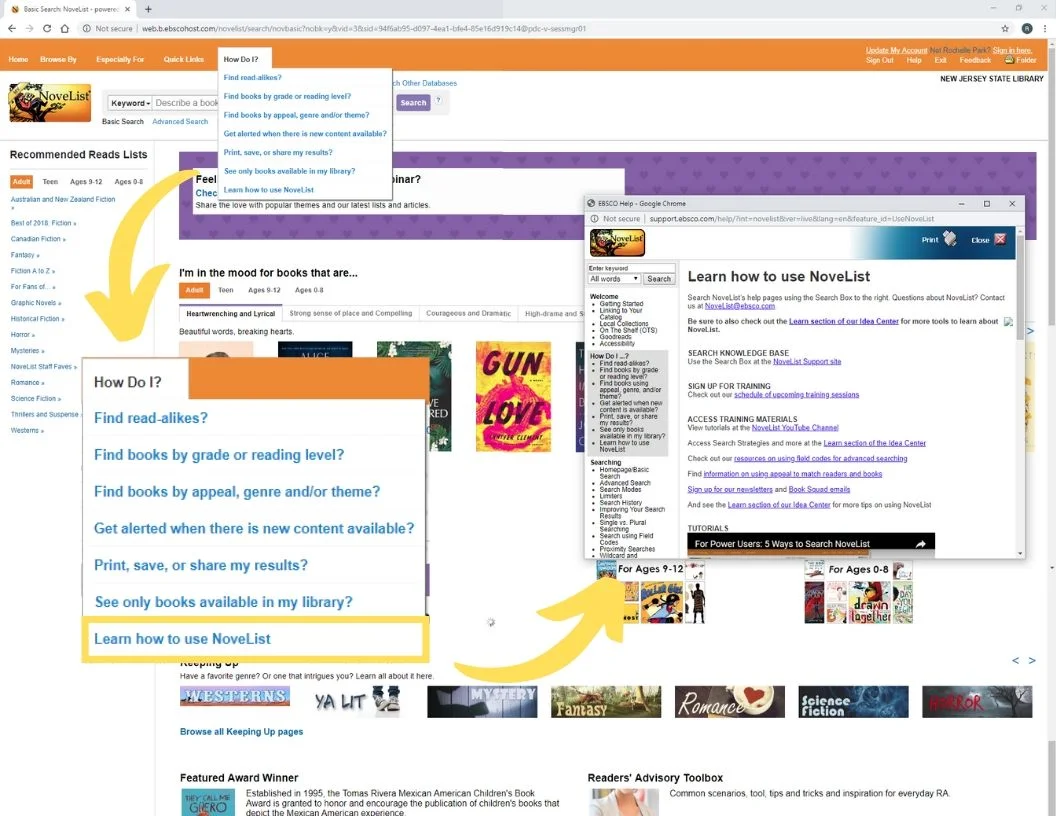Click the Sign Out link
This screenshot has height=816, width=1056.
tap(880, 60)
